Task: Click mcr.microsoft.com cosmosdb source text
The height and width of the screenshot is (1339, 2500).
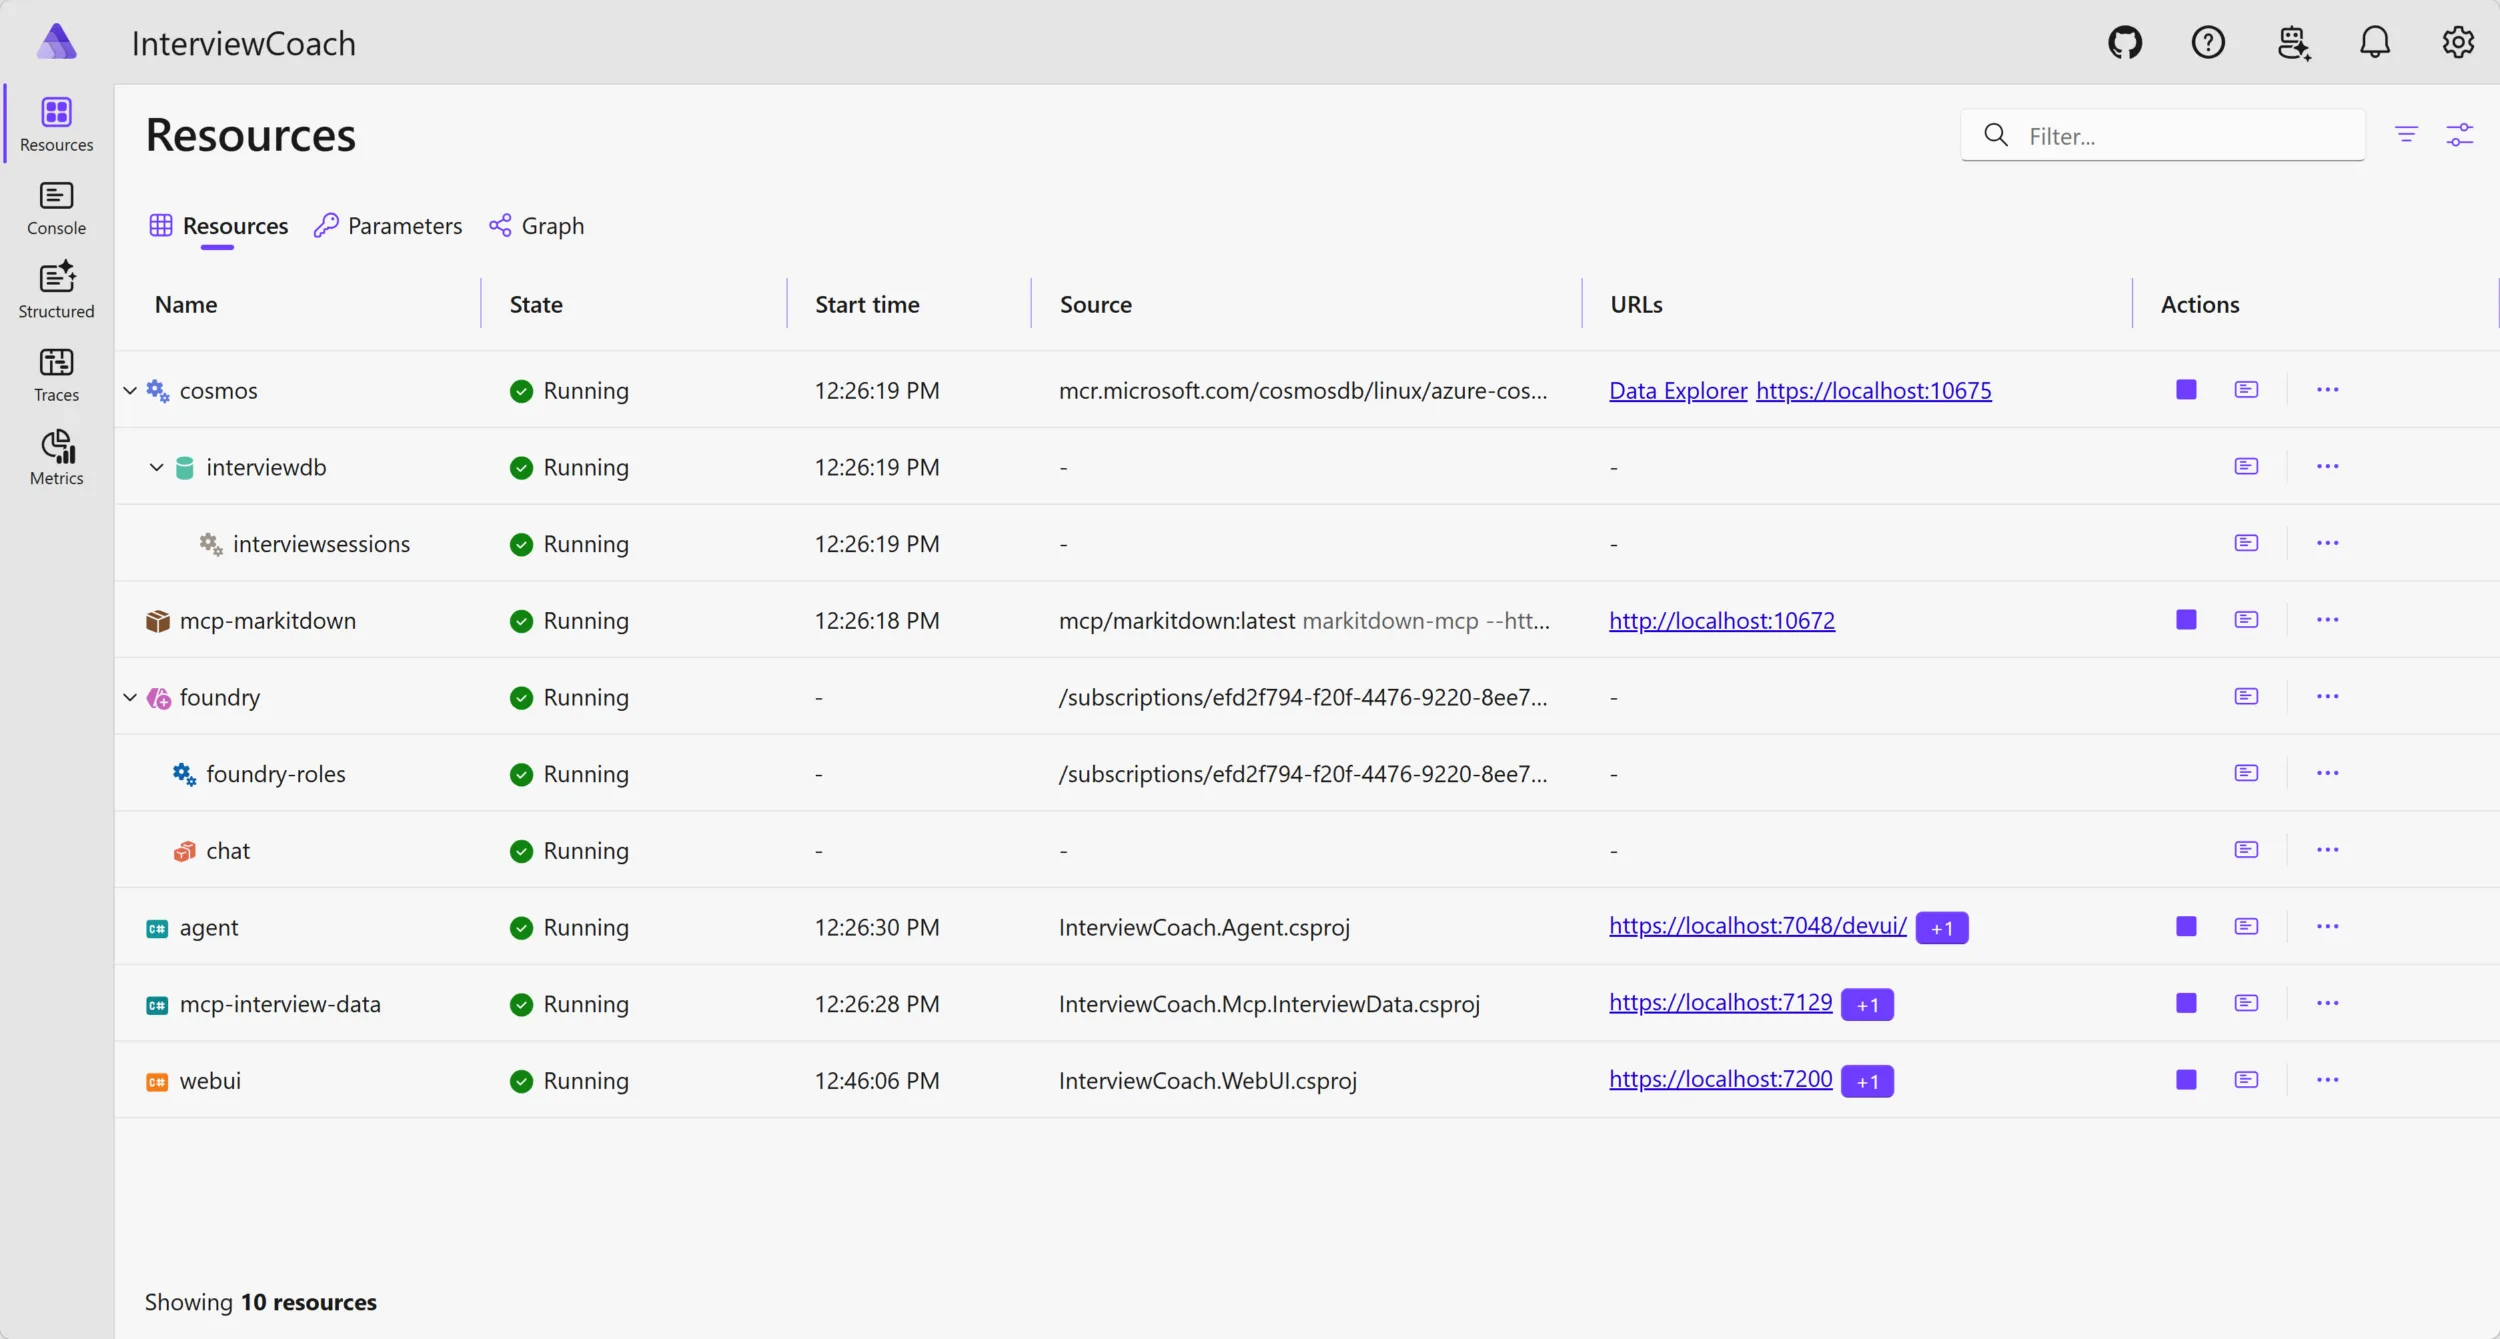Action: [1303, 390]
